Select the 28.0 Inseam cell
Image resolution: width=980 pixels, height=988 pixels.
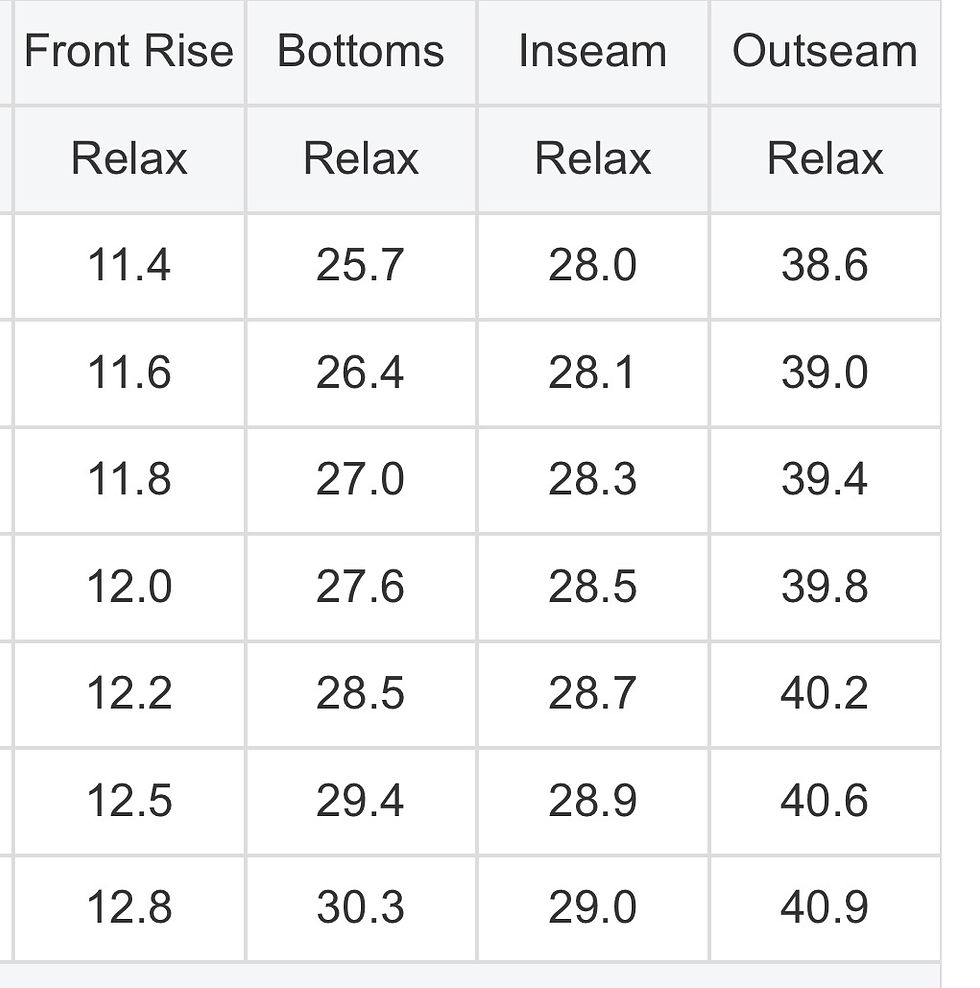click(593, 266)
